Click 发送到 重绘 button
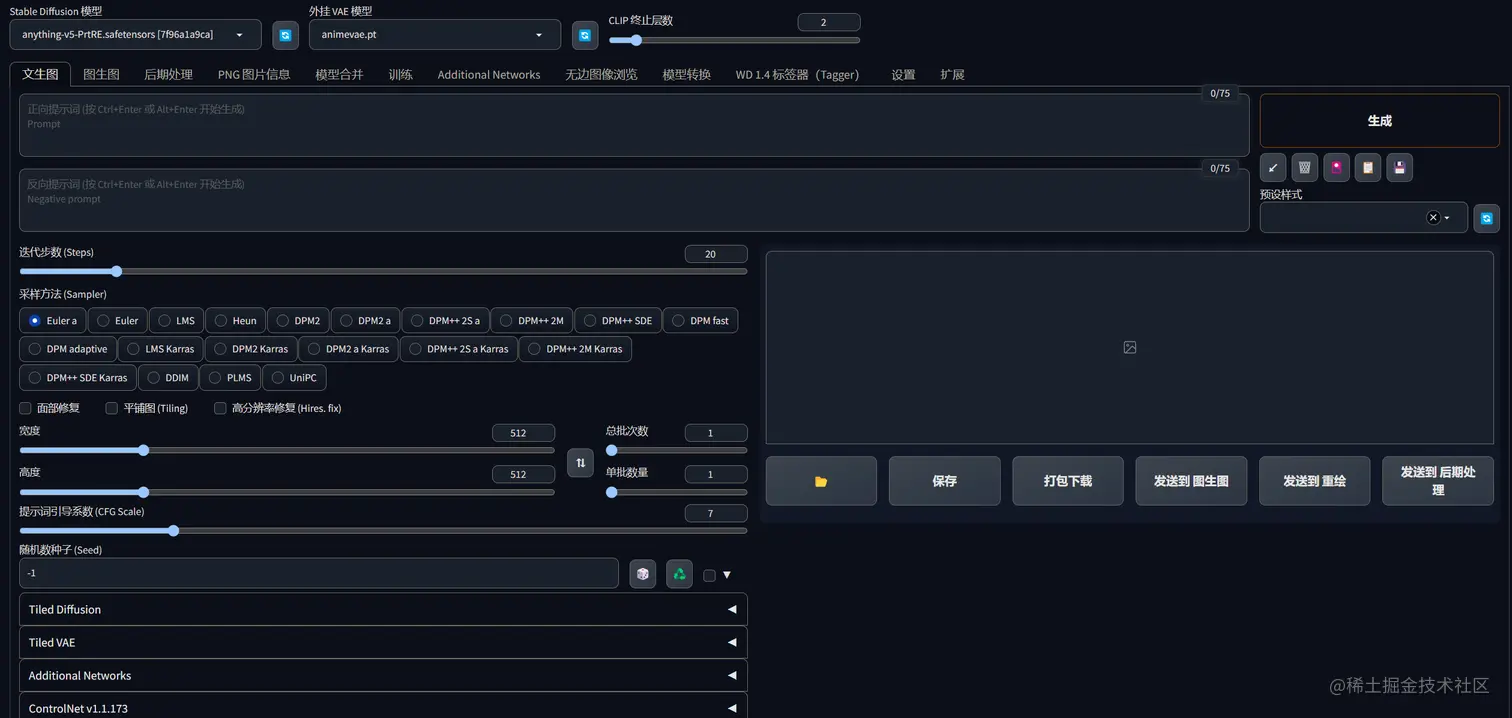 [1315, 481]
